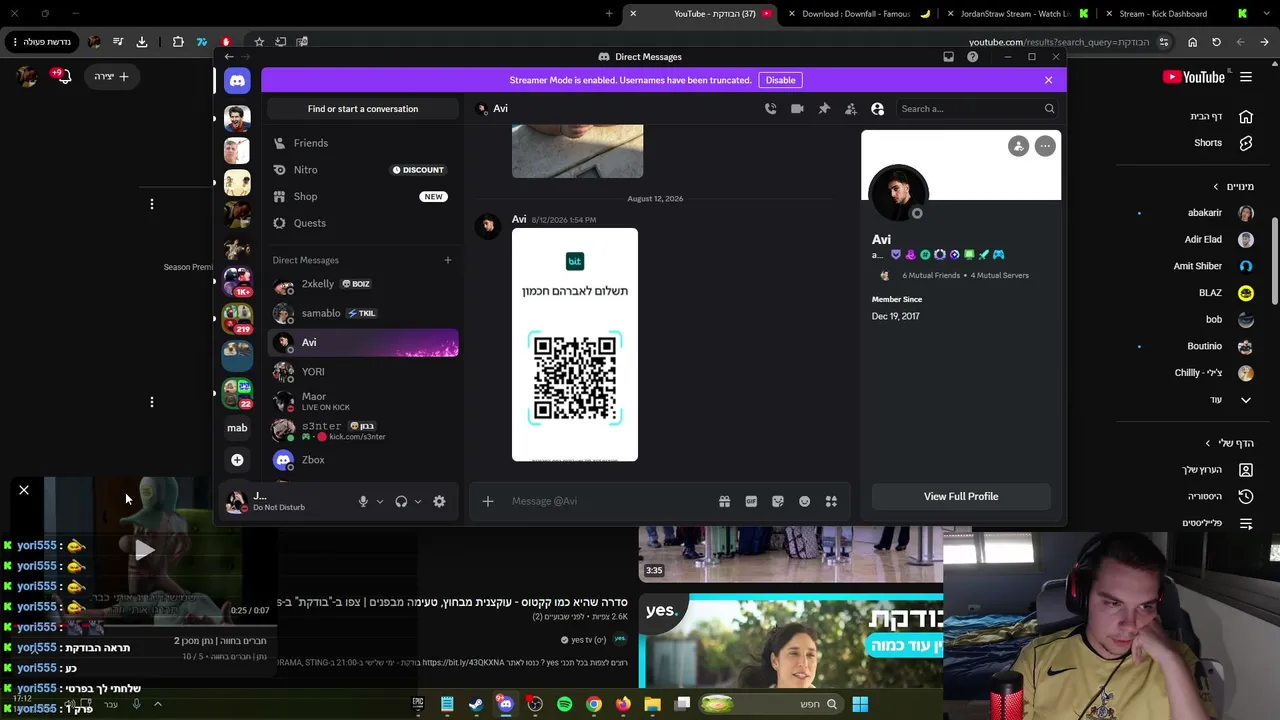Start a video call in Discord
The width and height of the screenshot is (1280, 720).
[797, 109]
